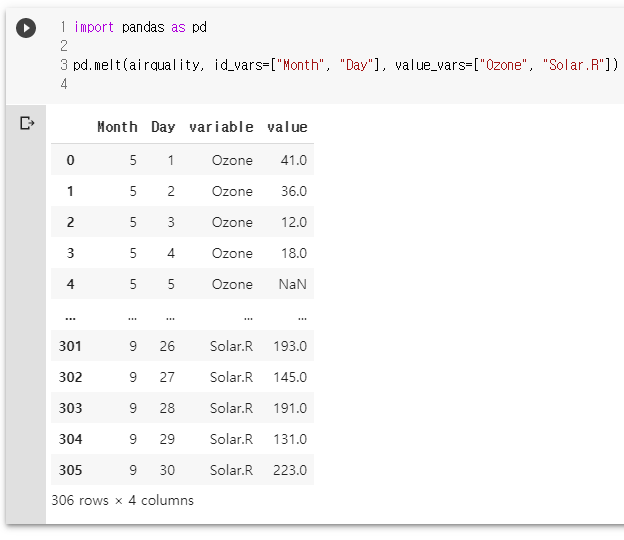The width and height of the screenshot is (624, 540).
Task: Select row index 305 in the output
Action: [x=70, y=470]
